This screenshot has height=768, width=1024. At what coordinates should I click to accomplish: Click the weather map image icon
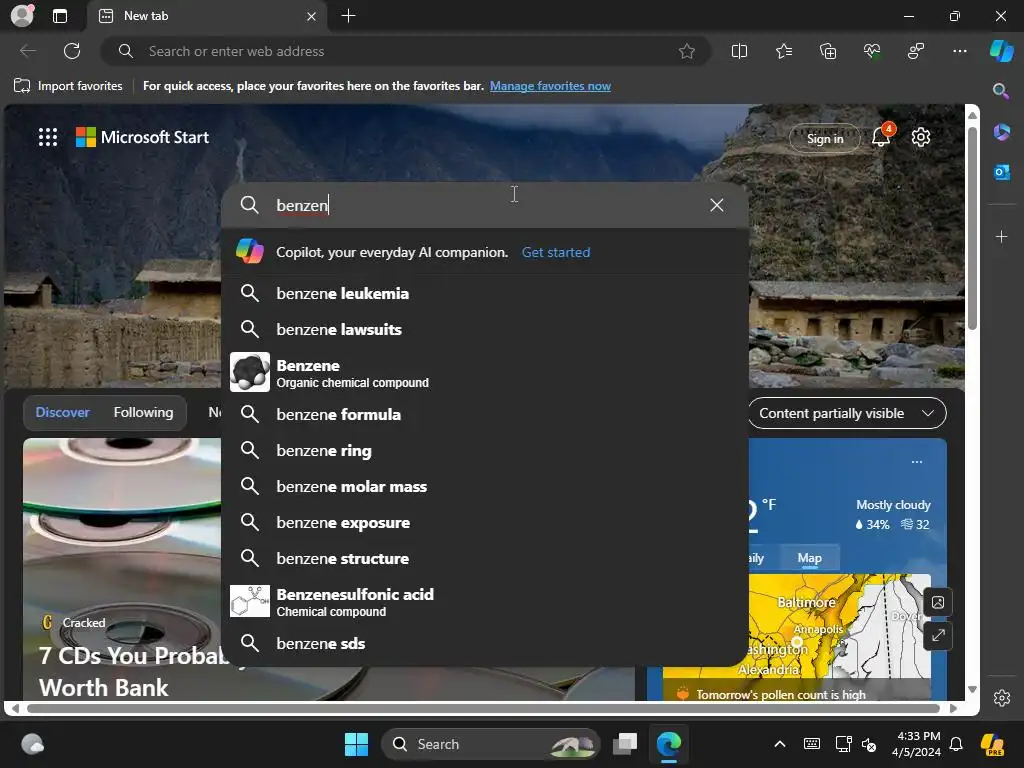(x=938, y=602)
